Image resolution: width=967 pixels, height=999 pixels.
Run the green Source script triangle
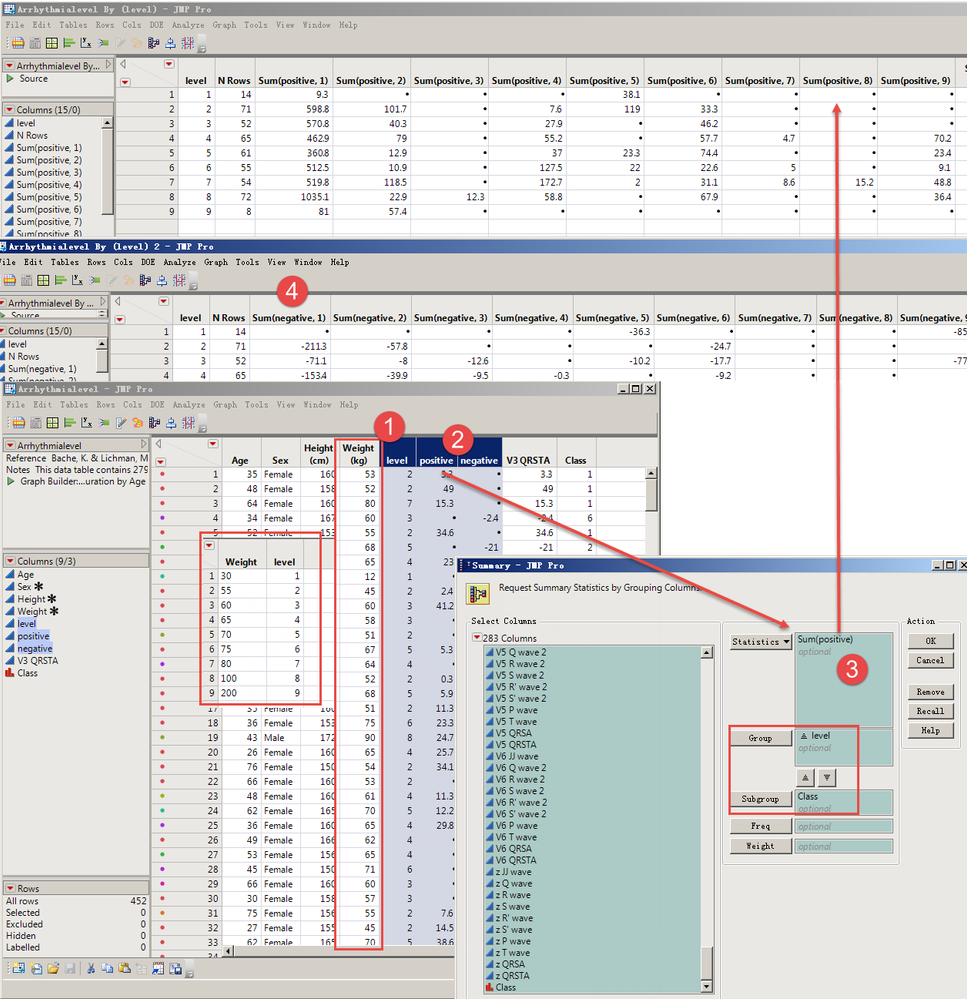click(x=10, y=78)
